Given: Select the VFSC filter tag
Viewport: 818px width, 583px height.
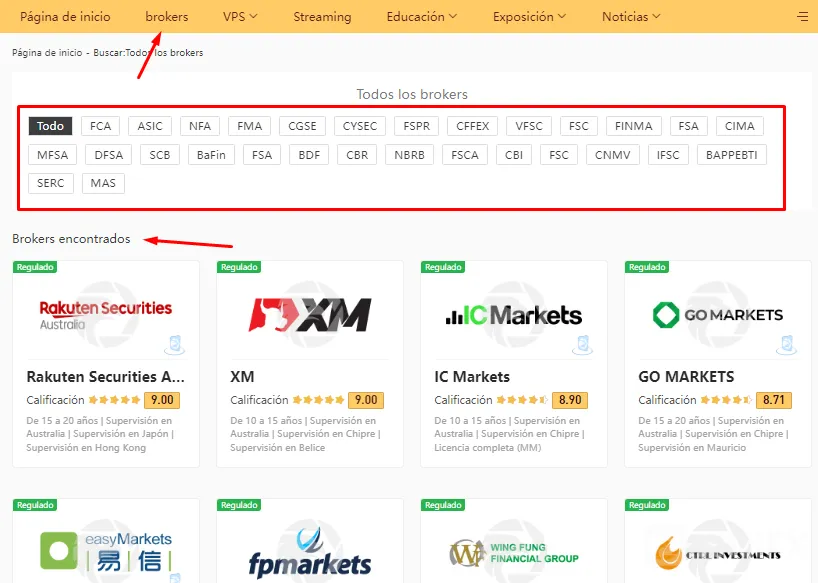Looking at the screenshot, I should (529, 126).
